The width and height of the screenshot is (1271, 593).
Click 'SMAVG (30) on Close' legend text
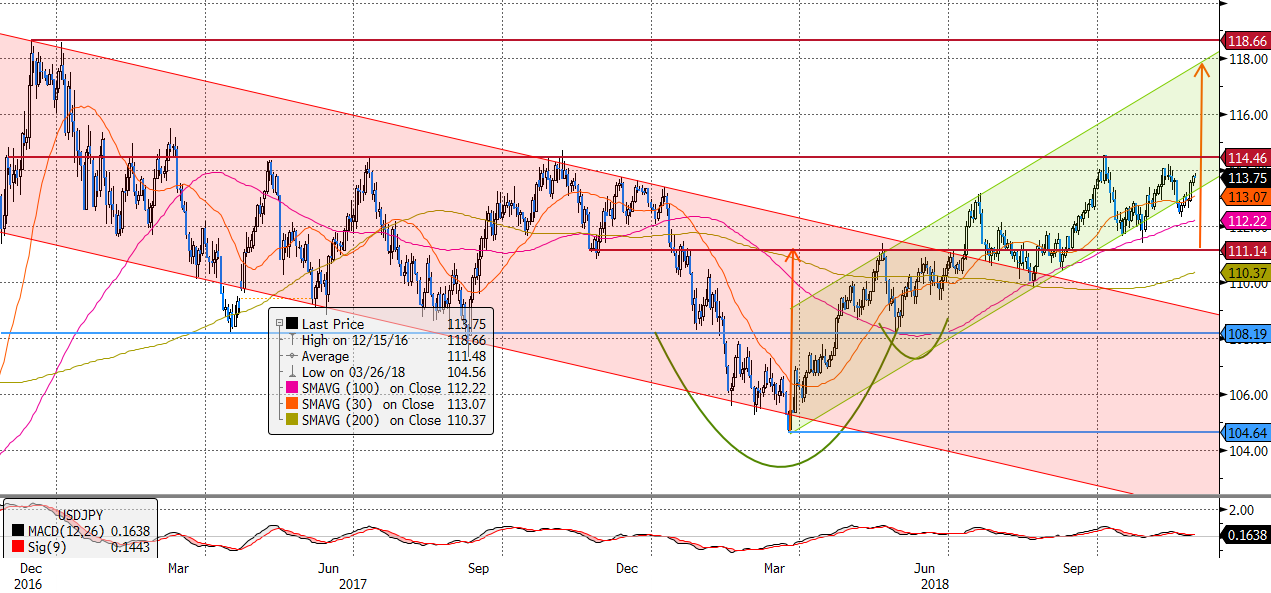pos(368,404)
